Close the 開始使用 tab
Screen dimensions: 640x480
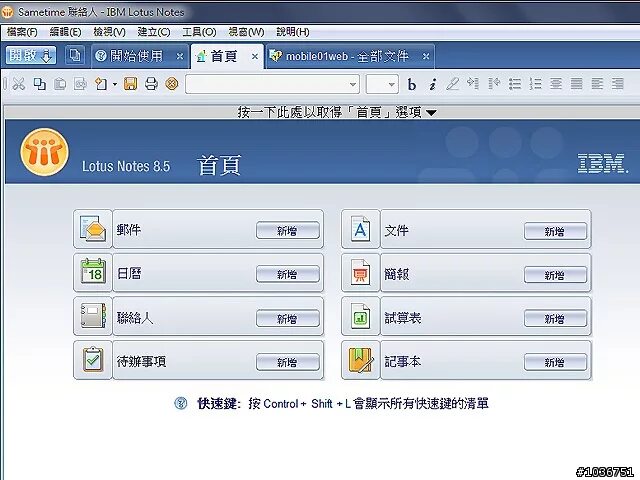180,56
